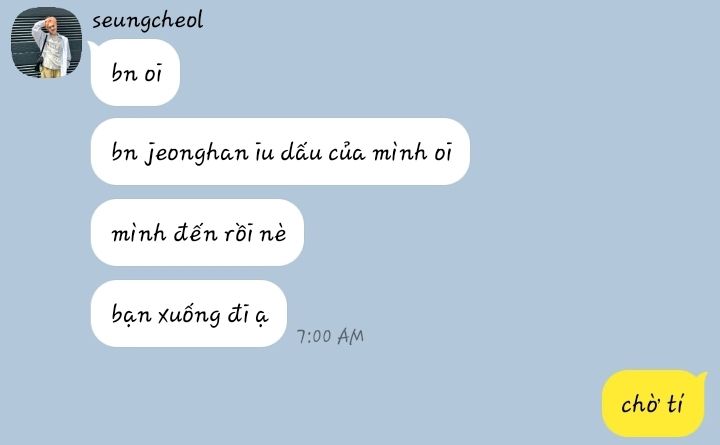Click the word "jeonghan" in the message
Image resolution: width=720 pixels, height=445 pixels.
[197, 153]
